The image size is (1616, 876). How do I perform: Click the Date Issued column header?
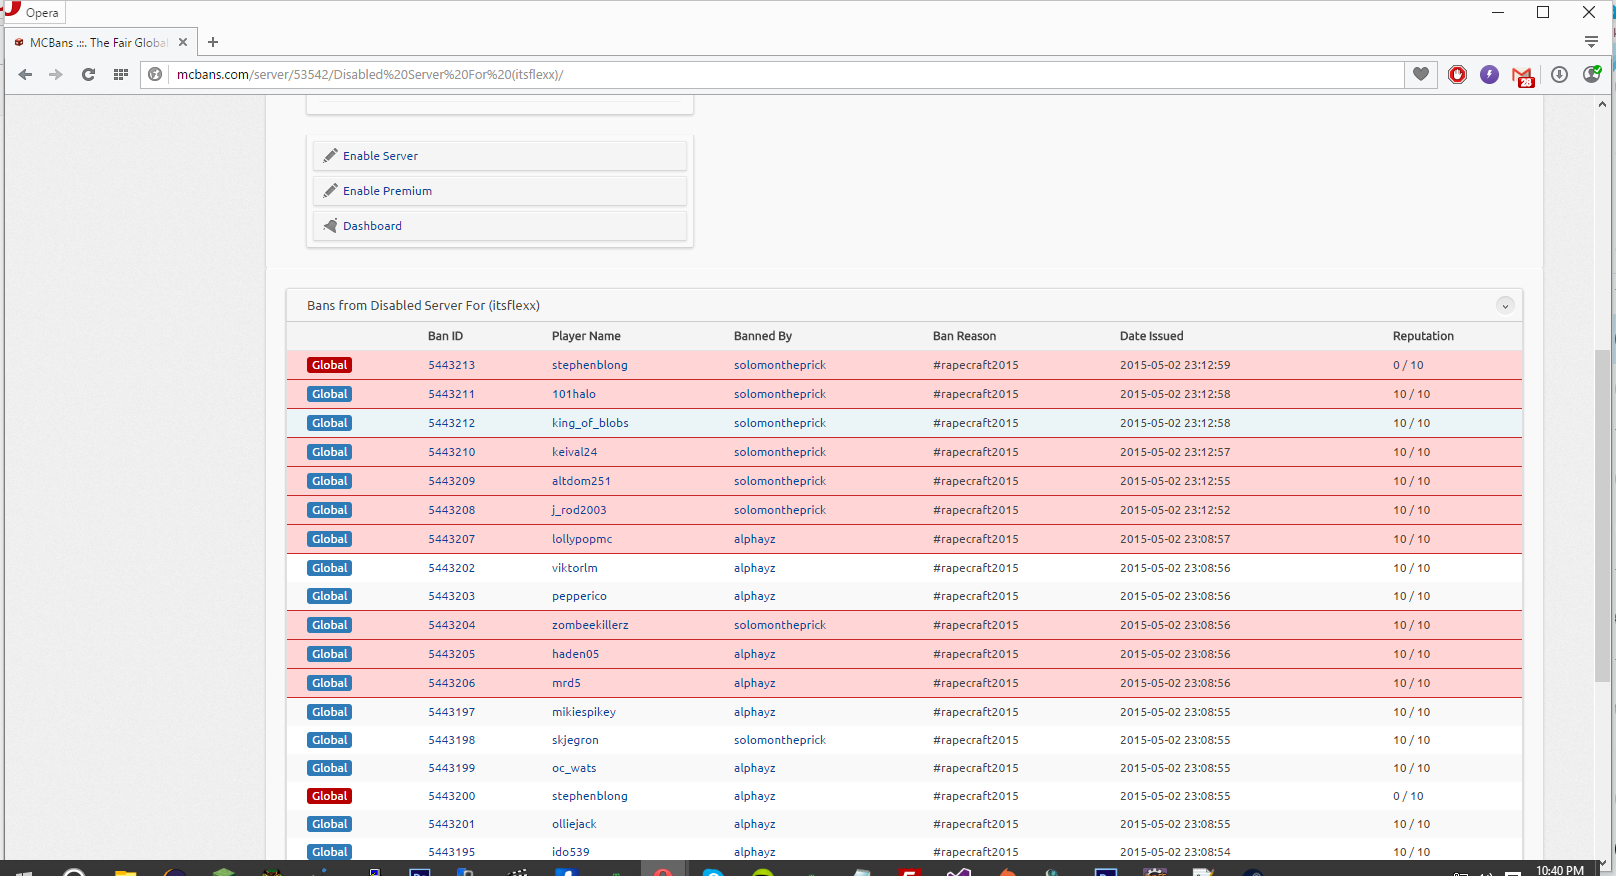pyautogui.click(x=1151, y=336)
